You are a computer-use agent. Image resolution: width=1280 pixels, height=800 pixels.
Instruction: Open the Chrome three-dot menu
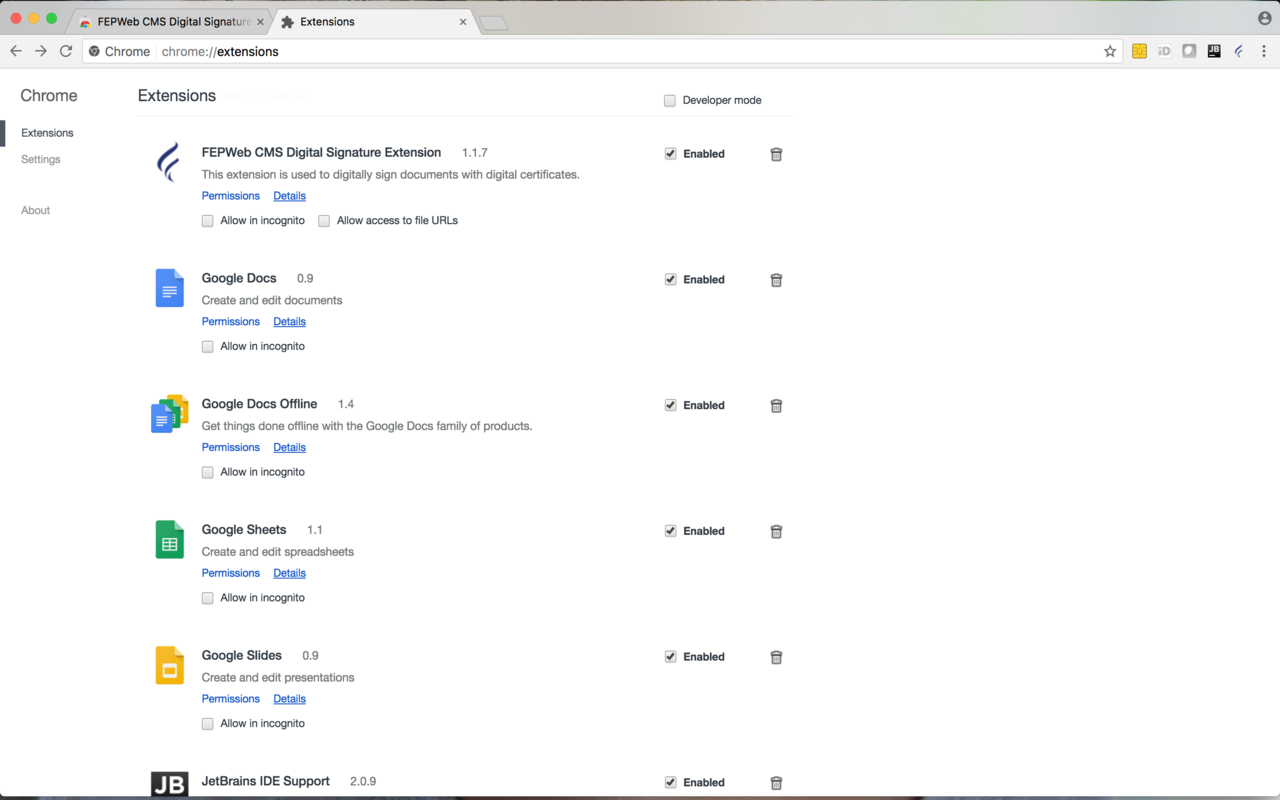click(1264, 51)
